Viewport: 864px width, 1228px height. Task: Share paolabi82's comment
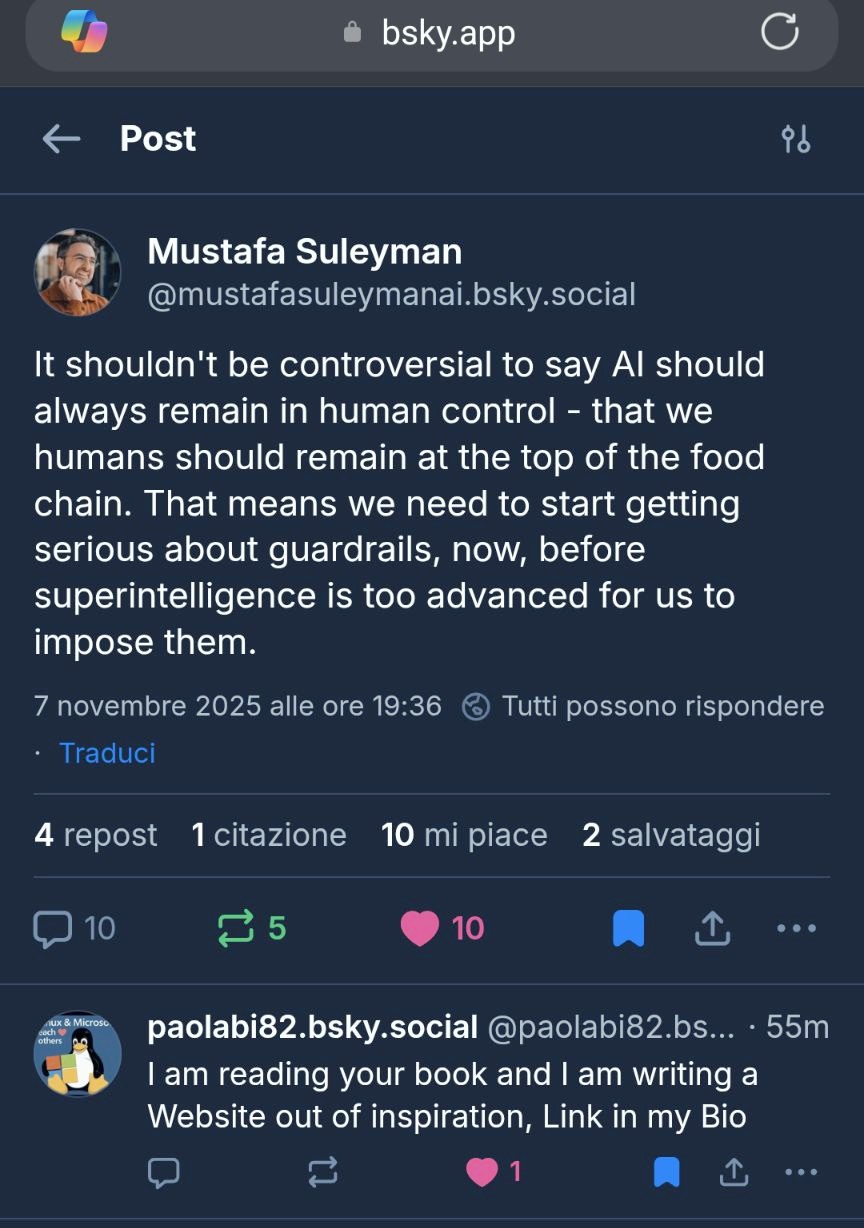pos(734,1171)
